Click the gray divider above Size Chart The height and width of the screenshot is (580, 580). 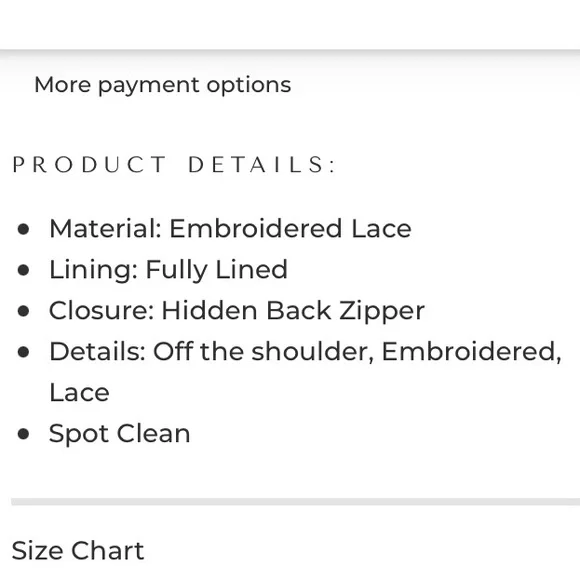pyautogui.click(x=296, y=502)
